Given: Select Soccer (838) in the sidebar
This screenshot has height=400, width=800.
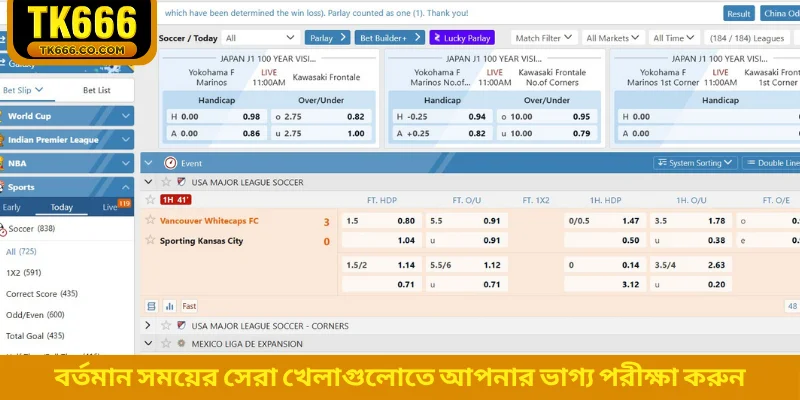Looking at the screenshot, I should pos(32,229).
